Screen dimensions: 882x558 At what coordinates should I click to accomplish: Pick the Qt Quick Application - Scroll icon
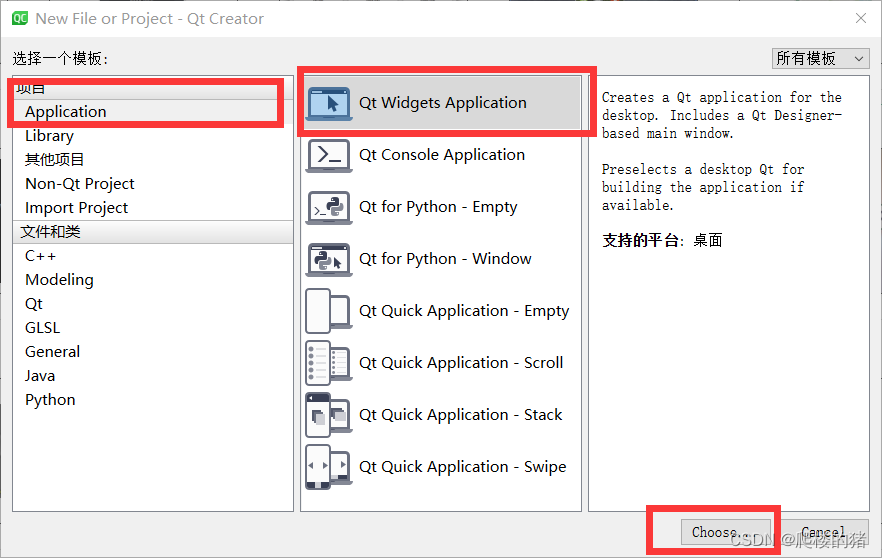tap(329, 363)
